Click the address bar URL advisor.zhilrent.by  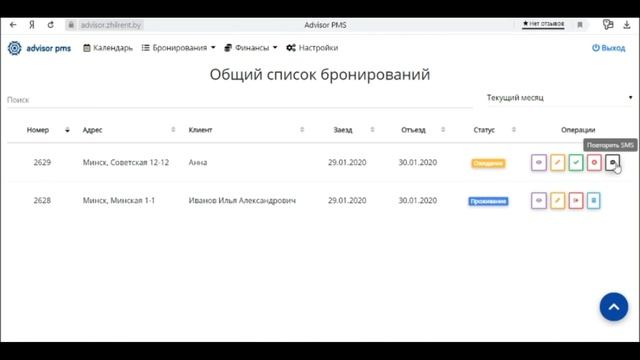pos(111,25)
